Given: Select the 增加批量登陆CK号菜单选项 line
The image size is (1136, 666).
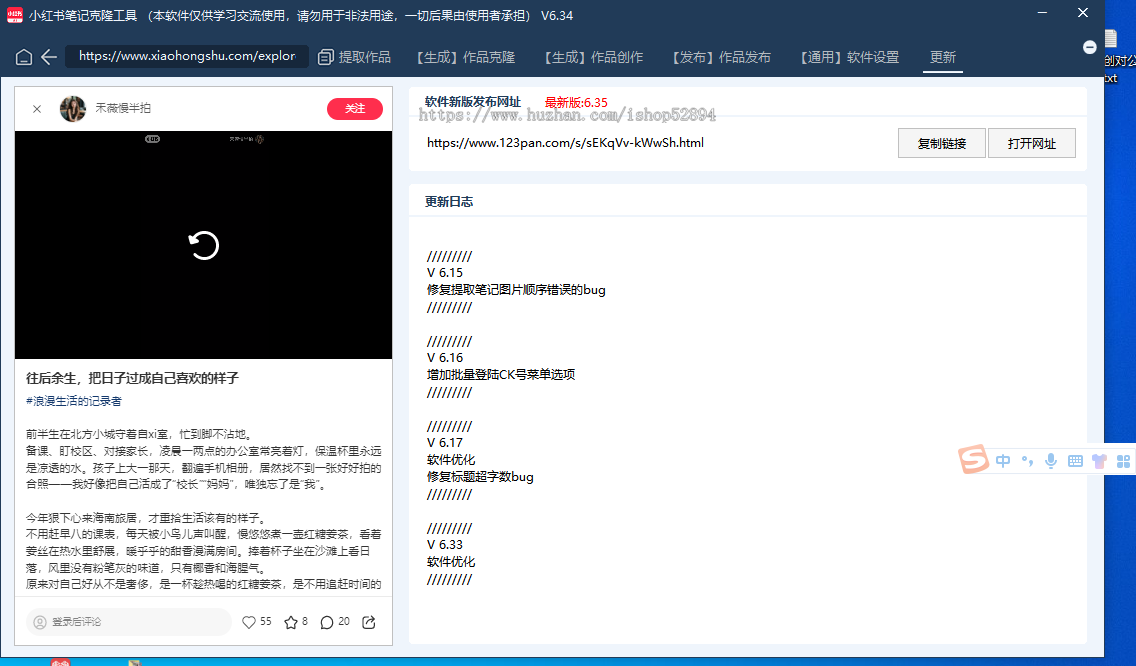Looking at the screenshot, I should [501, 375].
